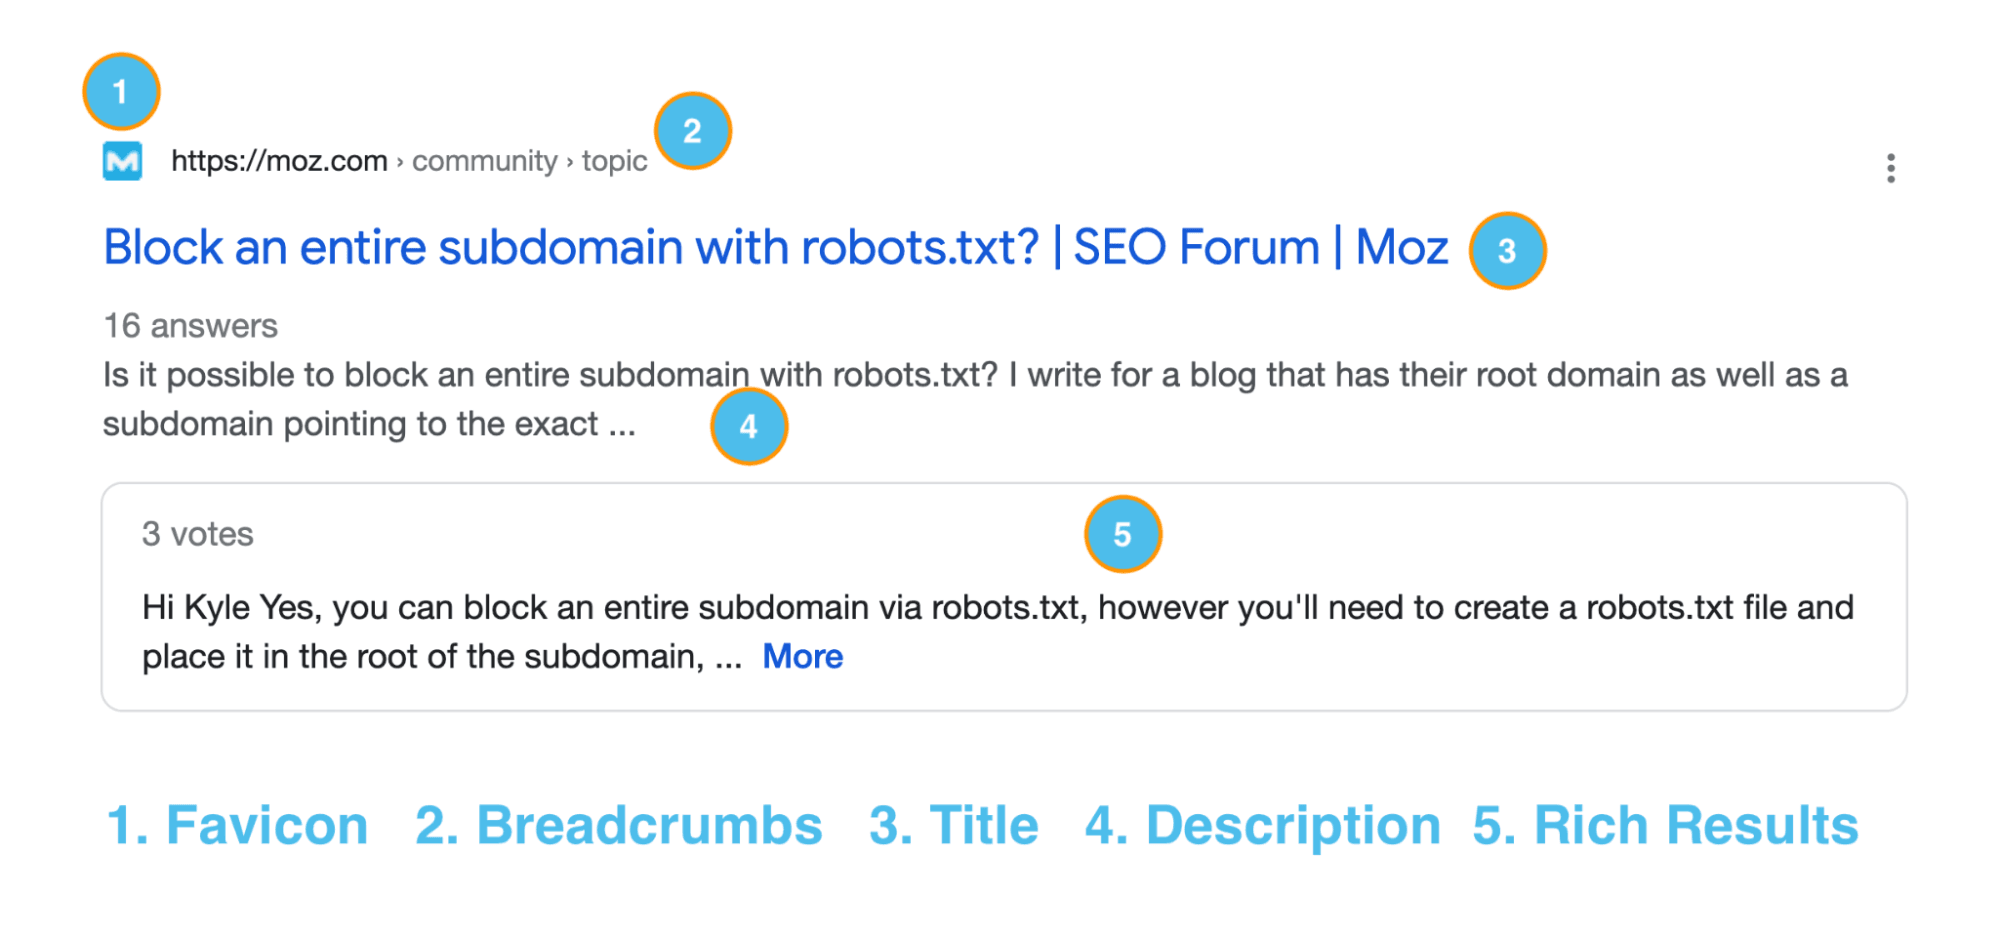Image resolution: width=1999 pixels, height=941 pixels.
Task: Click the community breadcrumb segment
Action: [x=485, y=160]
